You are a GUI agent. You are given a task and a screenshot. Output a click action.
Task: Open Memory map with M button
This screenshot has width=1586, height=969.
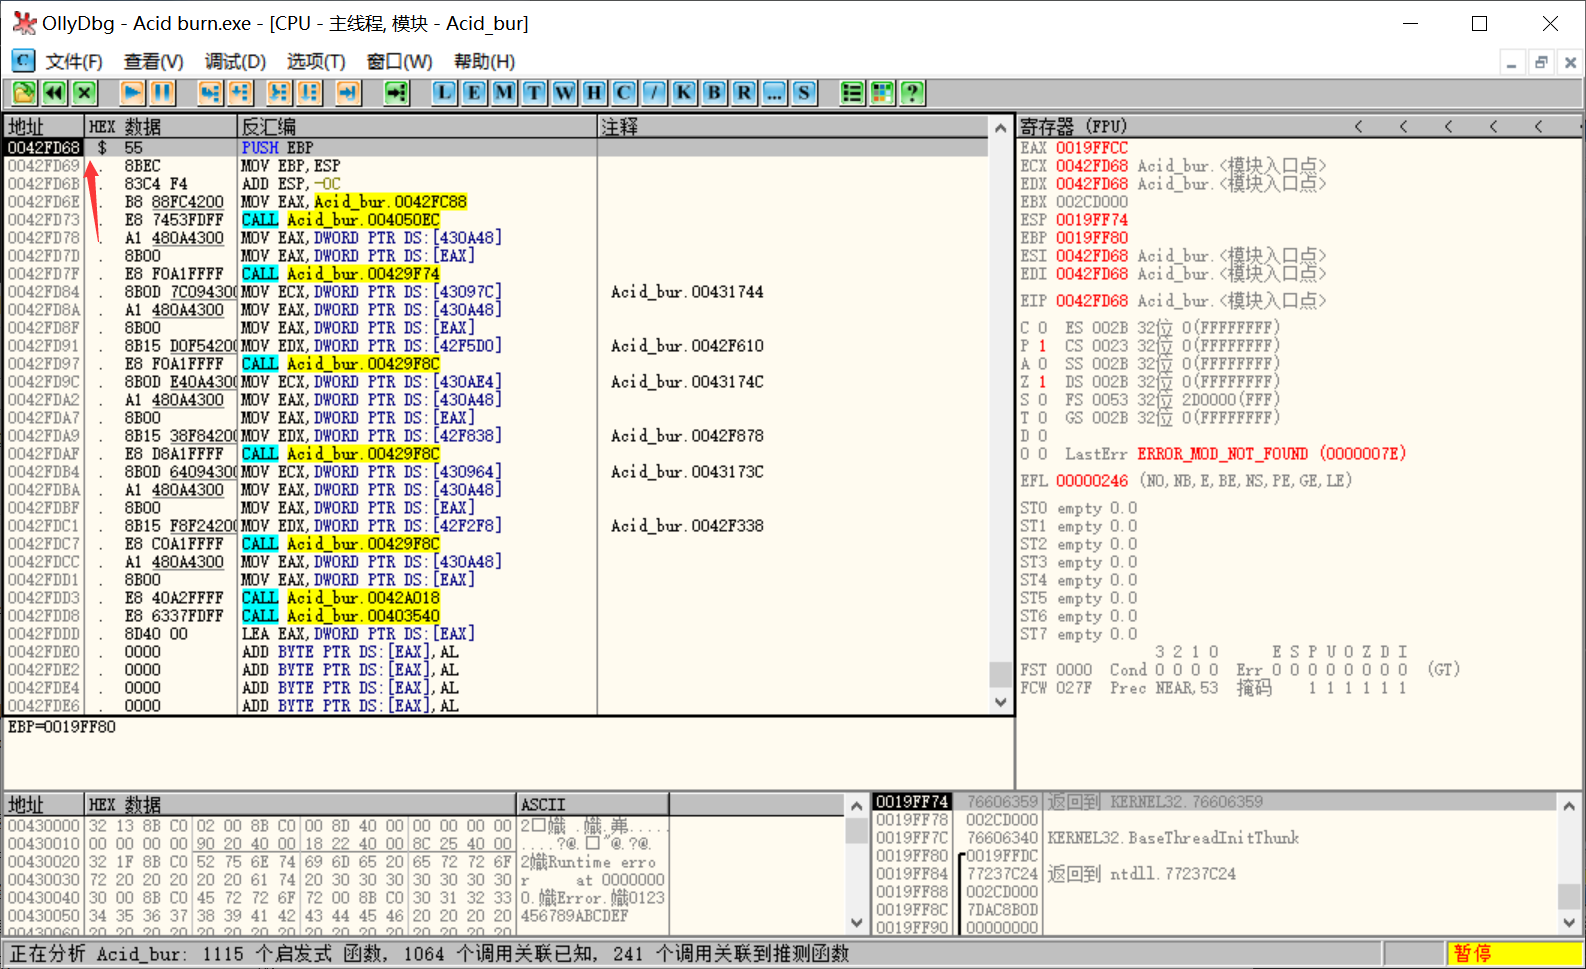504,93
